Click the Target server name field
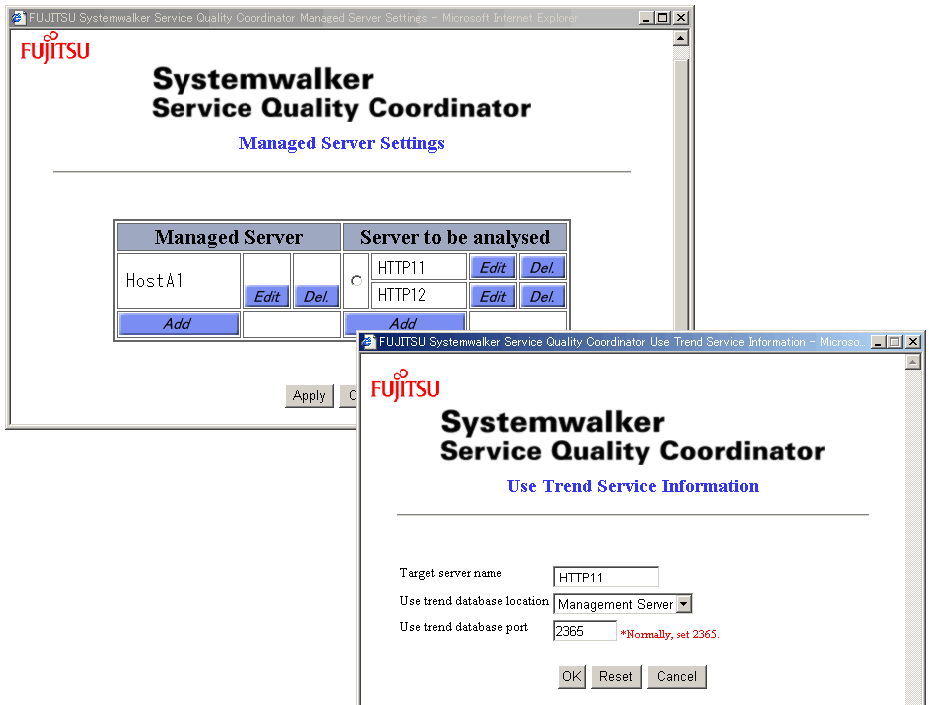The height and width of the screenshot is (705, 929). [x=605, y=577]
